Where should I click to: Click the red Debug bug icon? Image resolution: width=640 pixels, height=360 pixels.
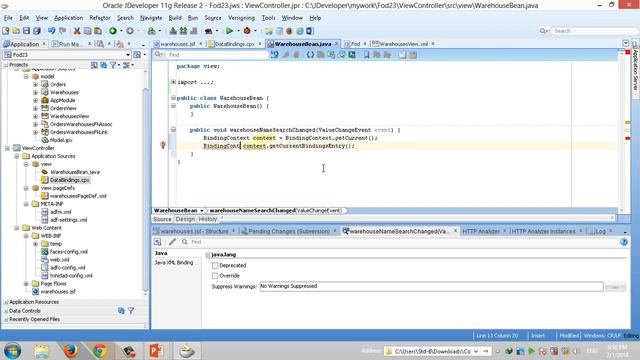pyautogui.click(x=247, y=31)
